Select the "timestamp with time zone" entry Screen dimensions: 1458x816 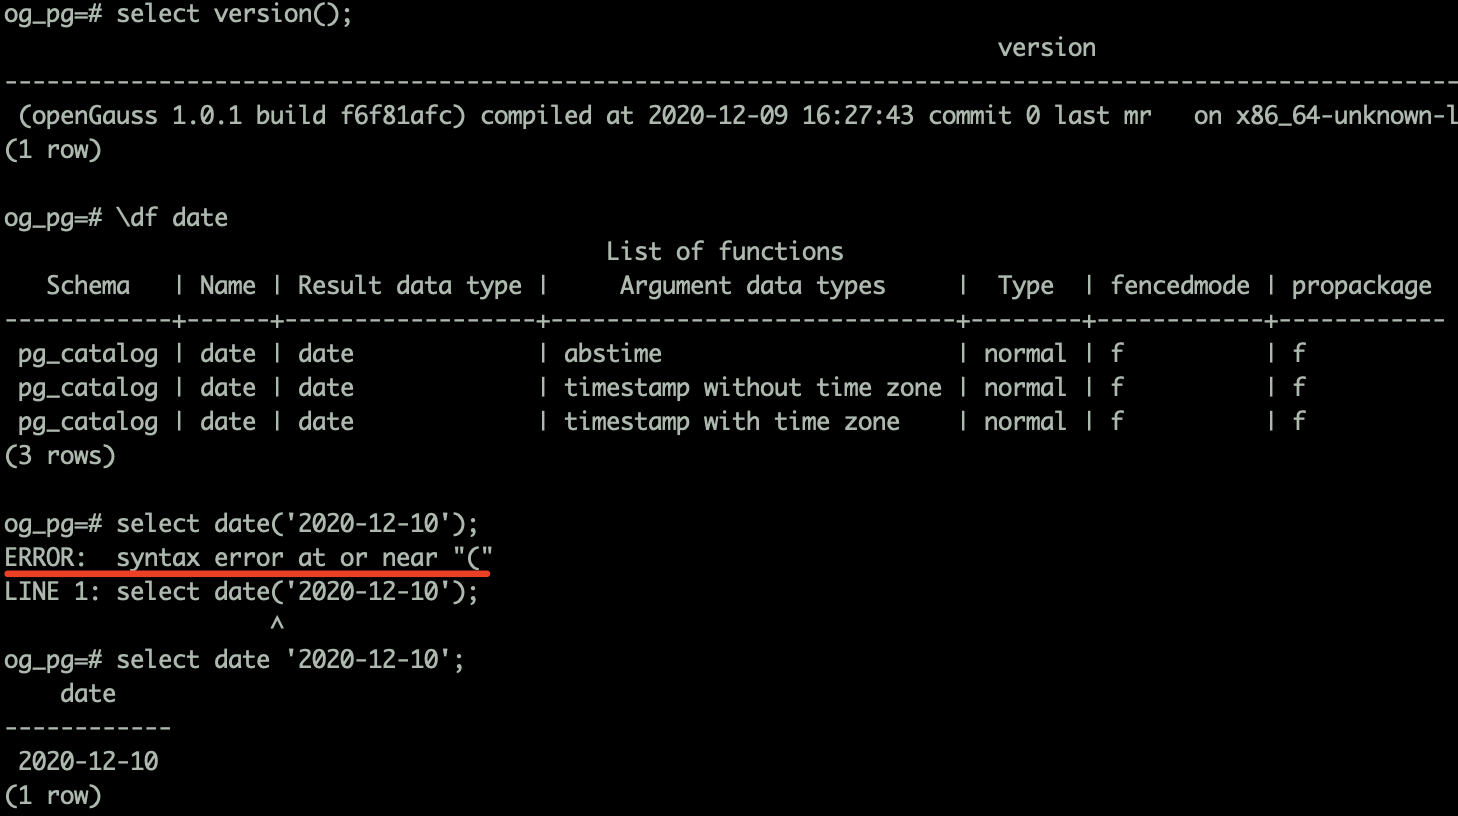(731, 422)
